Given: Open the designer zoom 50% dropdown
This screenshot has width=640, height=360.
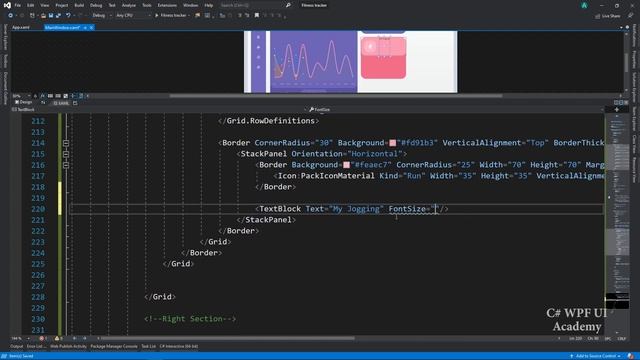Looking at the screenshot, I should click(22, 96).
